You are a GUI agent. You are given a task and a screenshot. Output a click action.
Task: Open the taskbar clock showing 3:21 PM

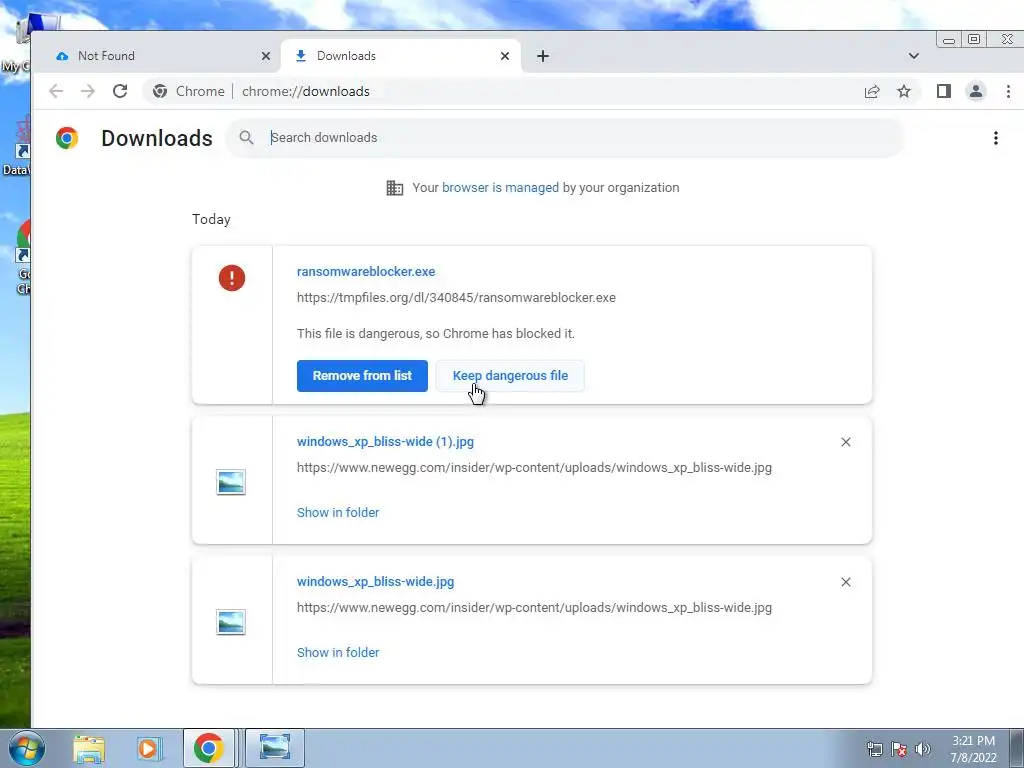click(973, 749)
